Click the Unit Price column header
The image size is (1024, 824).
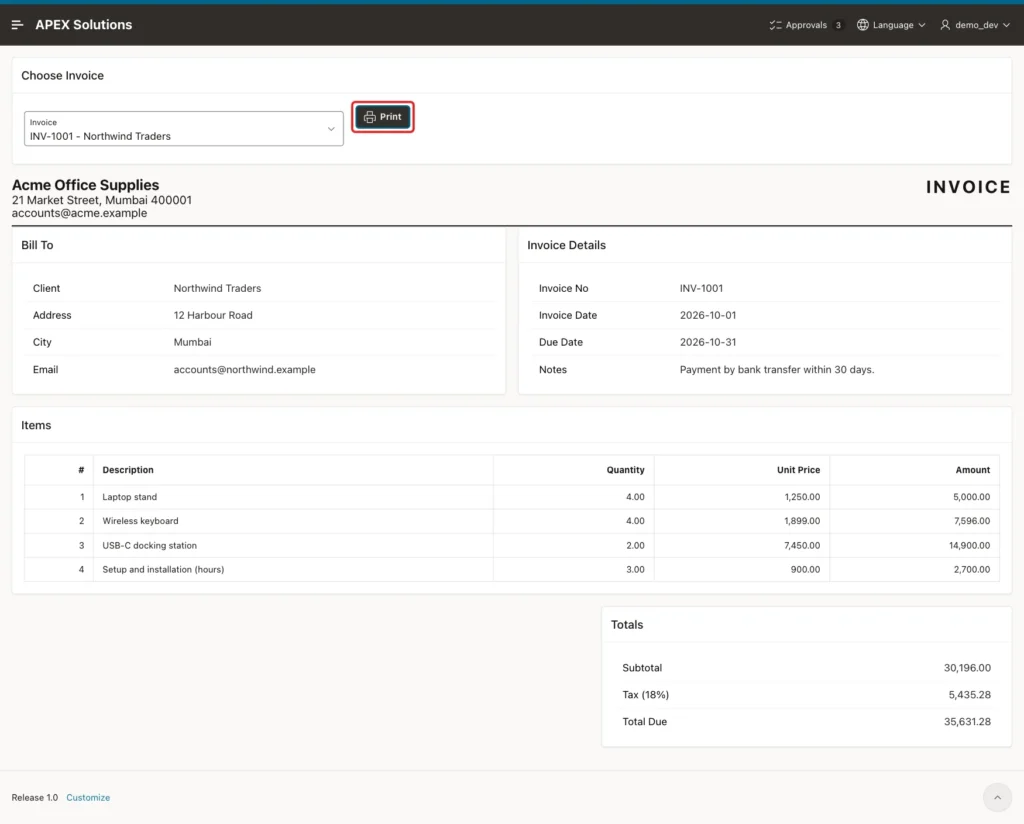798,470
